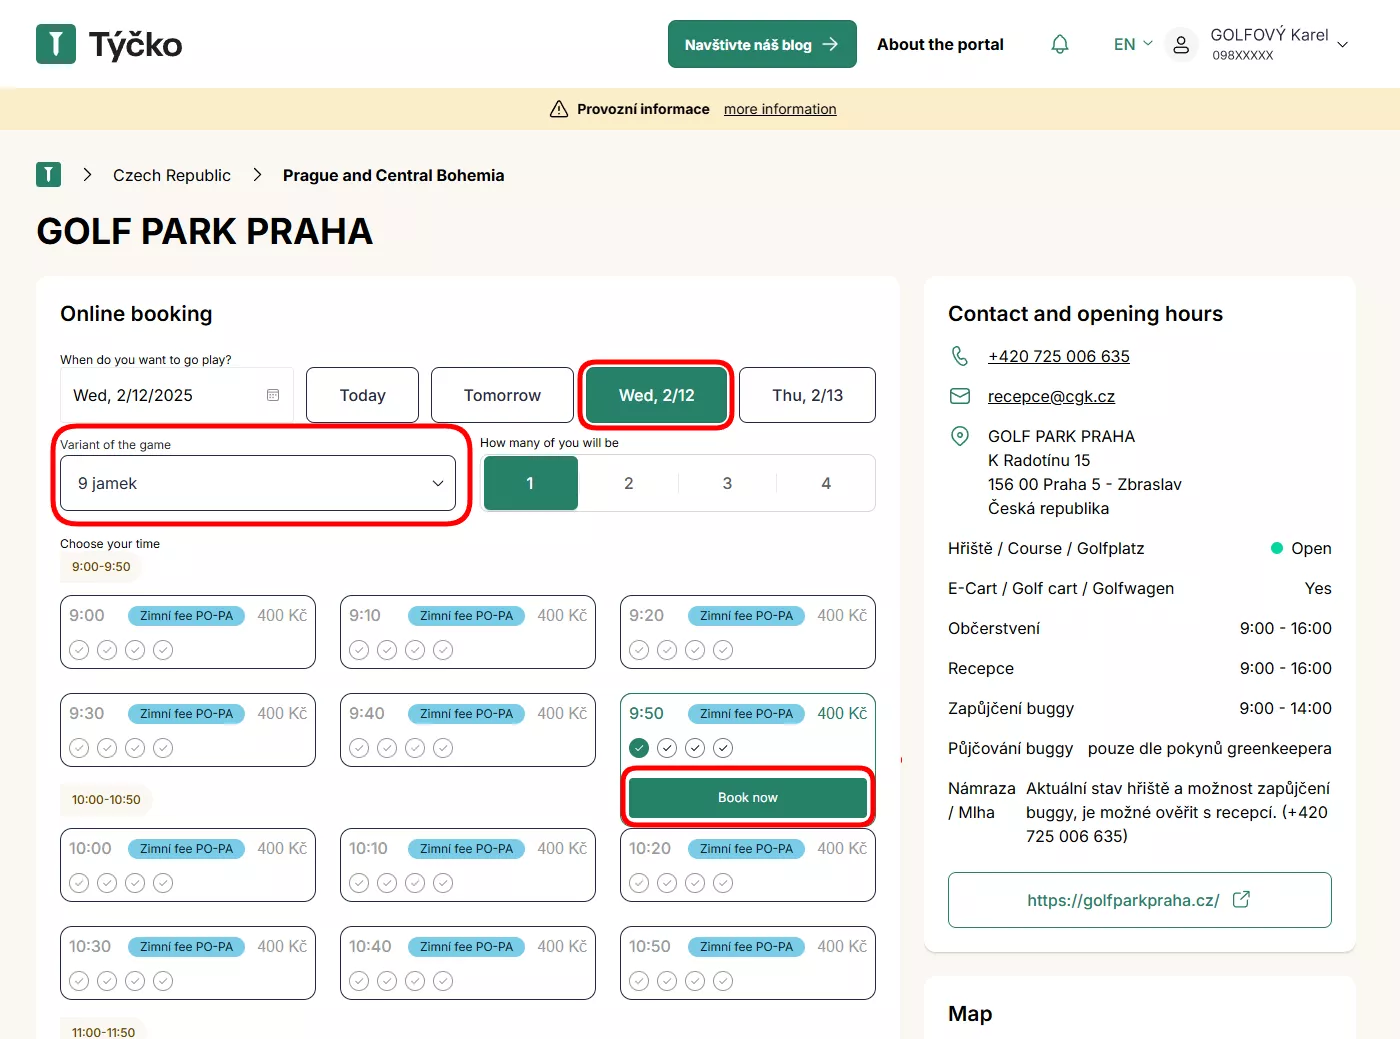The width and height of the screenshot is (1400, 1039).
Task: Open the EN language selector
Action: pos(1133,44)
